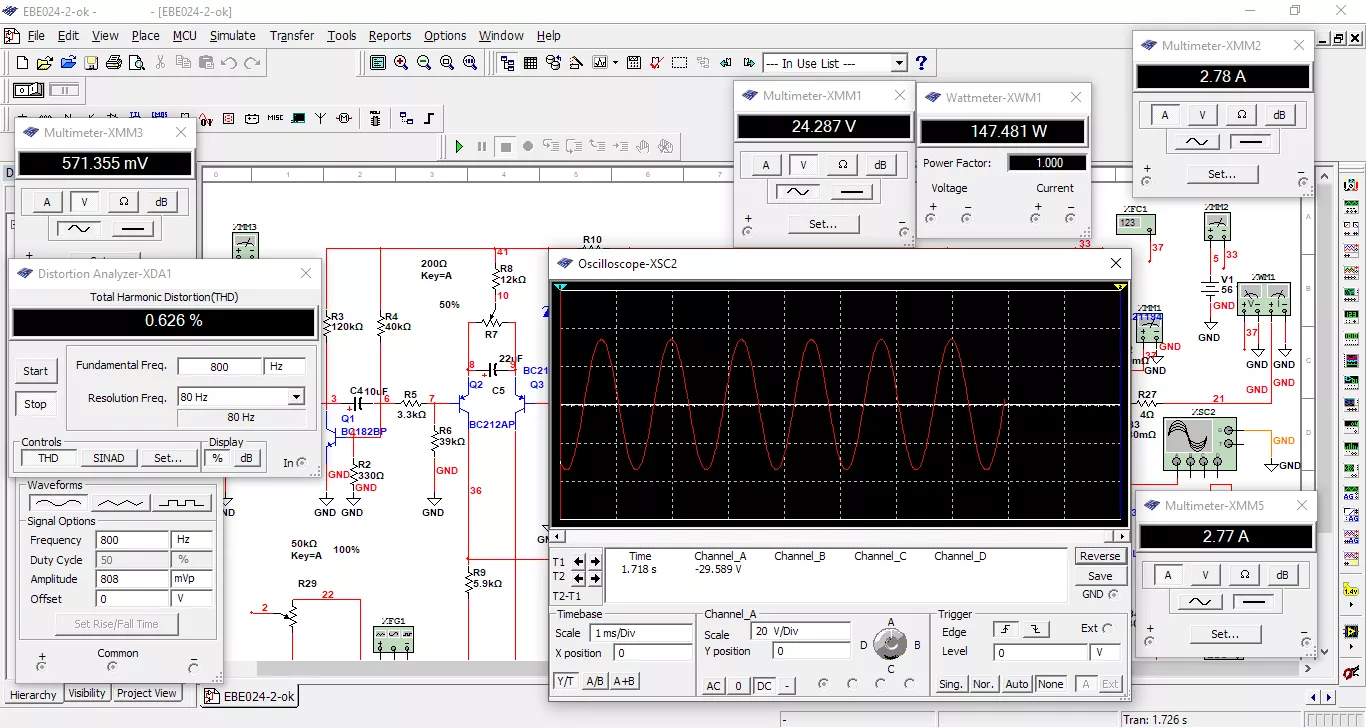
Task: Click Save button on oscilloscope
Action: 1100,576
